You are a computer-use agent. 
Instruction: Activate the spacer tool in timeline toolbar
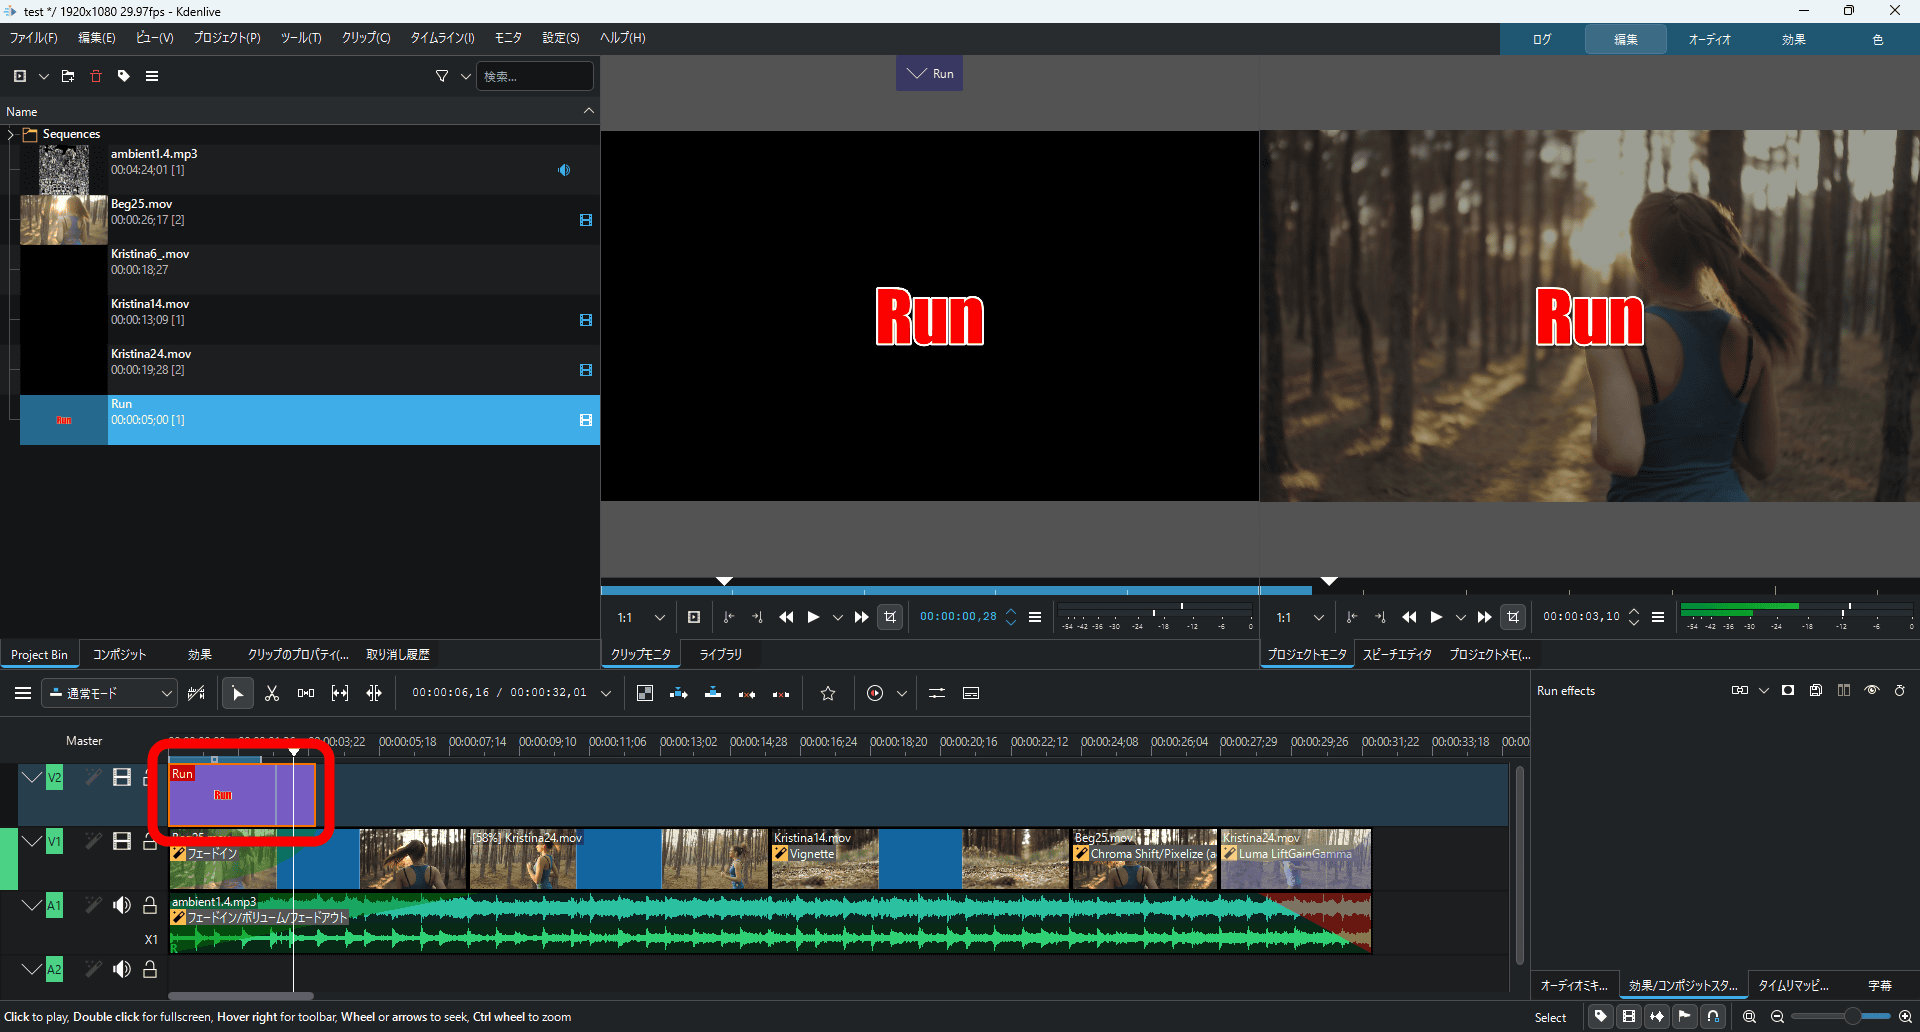306,693
